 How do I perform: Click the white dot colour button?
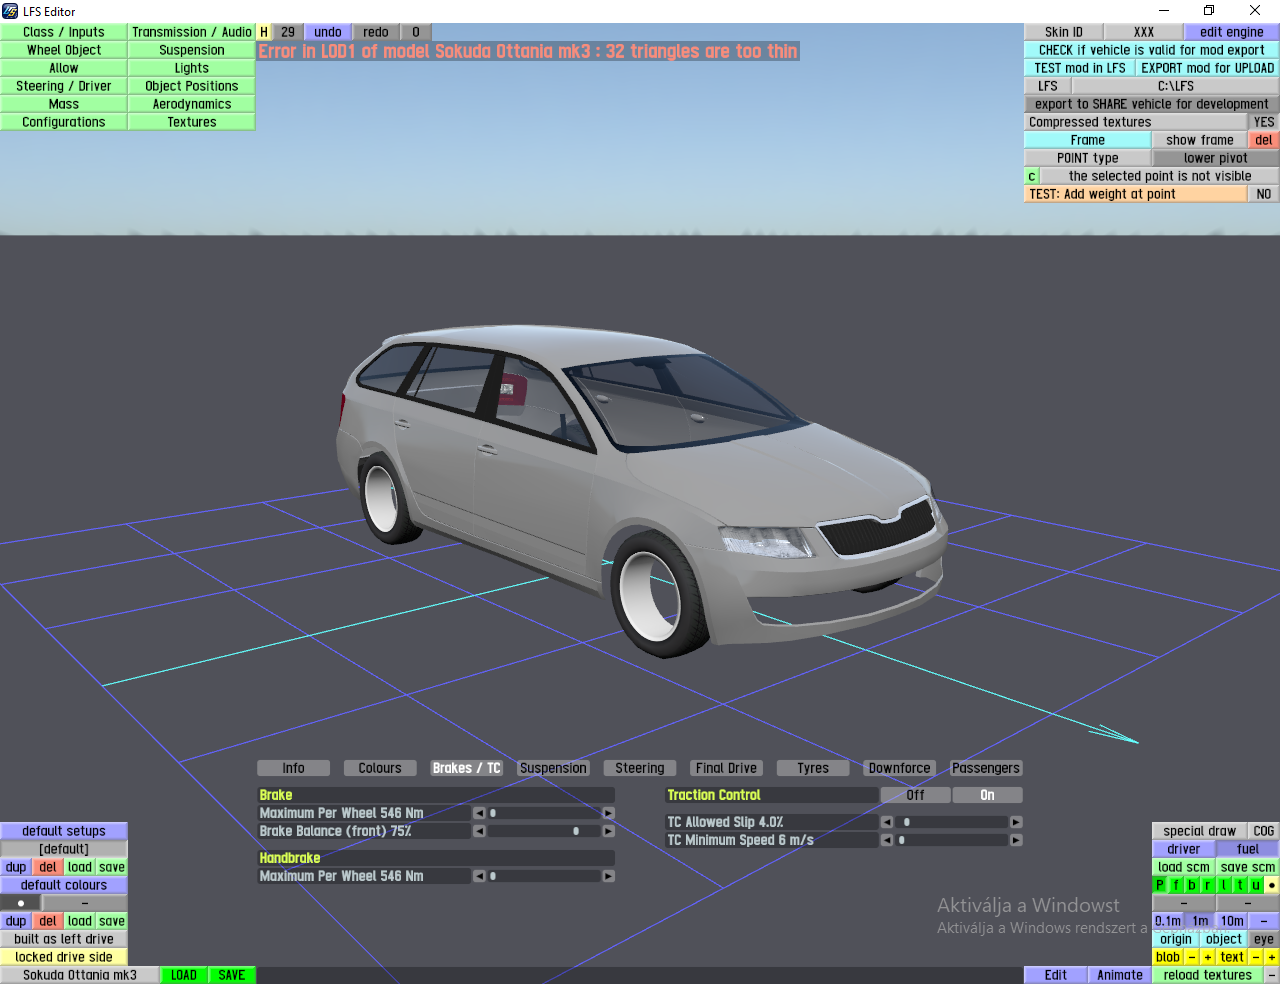(x=20, y=903)
